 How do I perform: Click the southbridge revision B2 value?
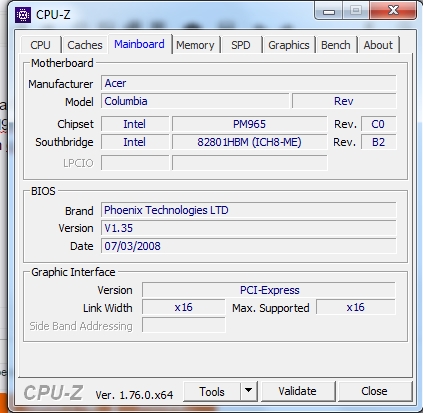tap(379, 142)
